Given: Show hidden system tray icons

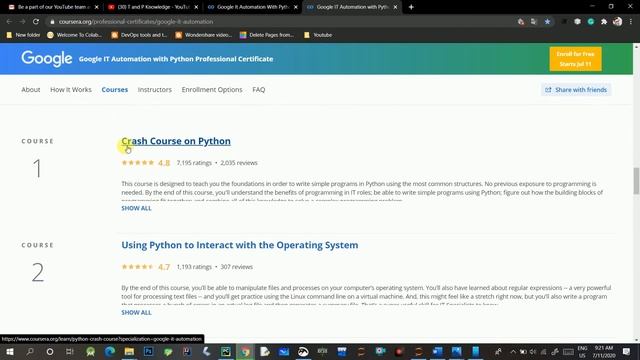Looking at the screenshot, I should pyautogui.click(x=513, y=352).
